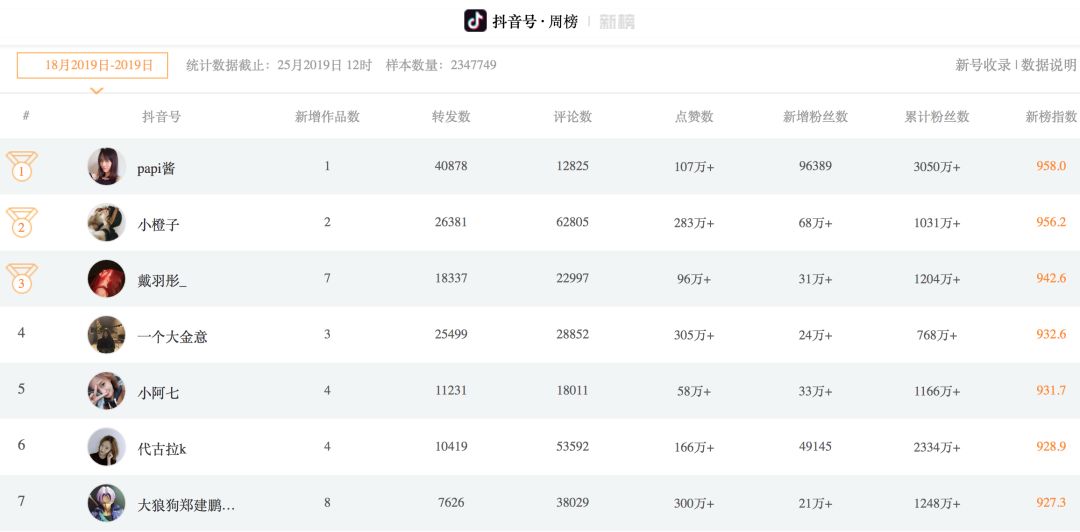Click the Douyin logo icon in header

pyautogui.click(x=475, y=21)
